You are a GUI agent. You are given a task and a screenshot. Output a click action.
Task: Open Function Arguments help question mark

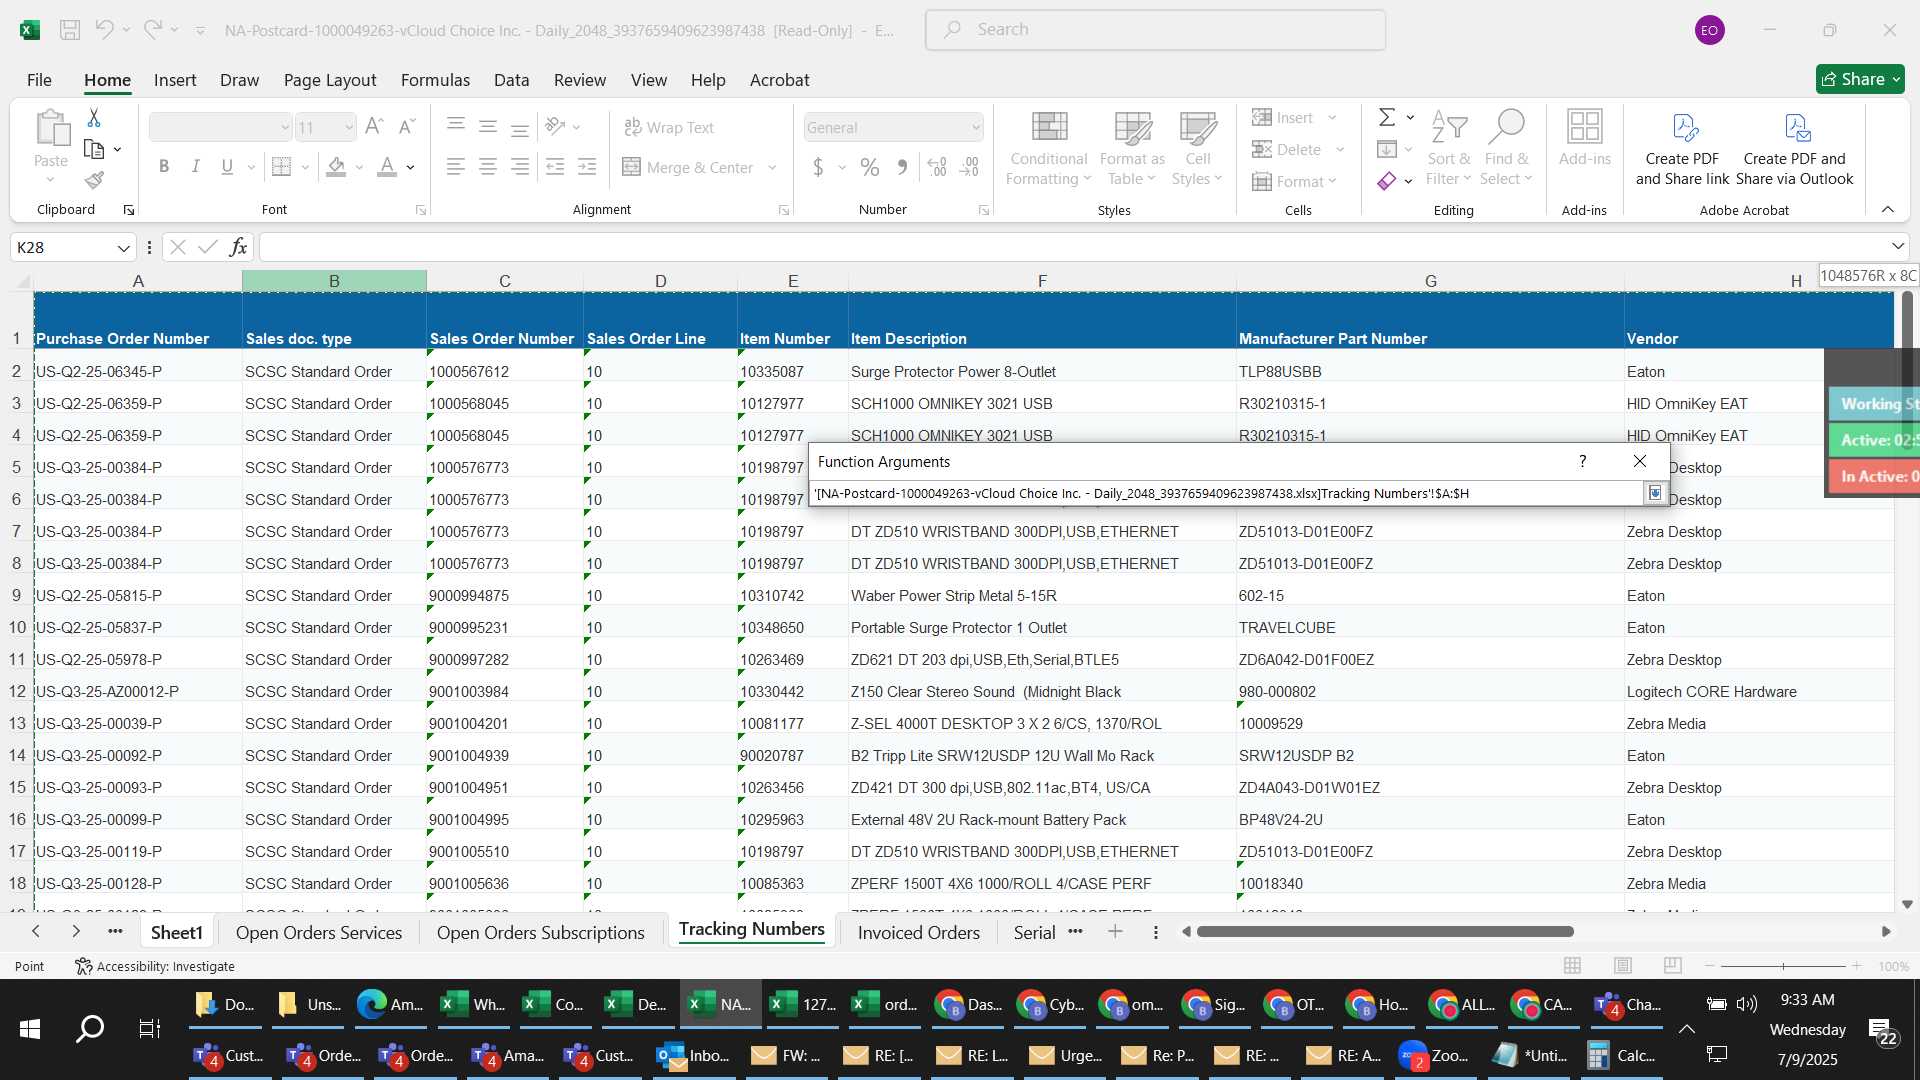point(1582,461)
